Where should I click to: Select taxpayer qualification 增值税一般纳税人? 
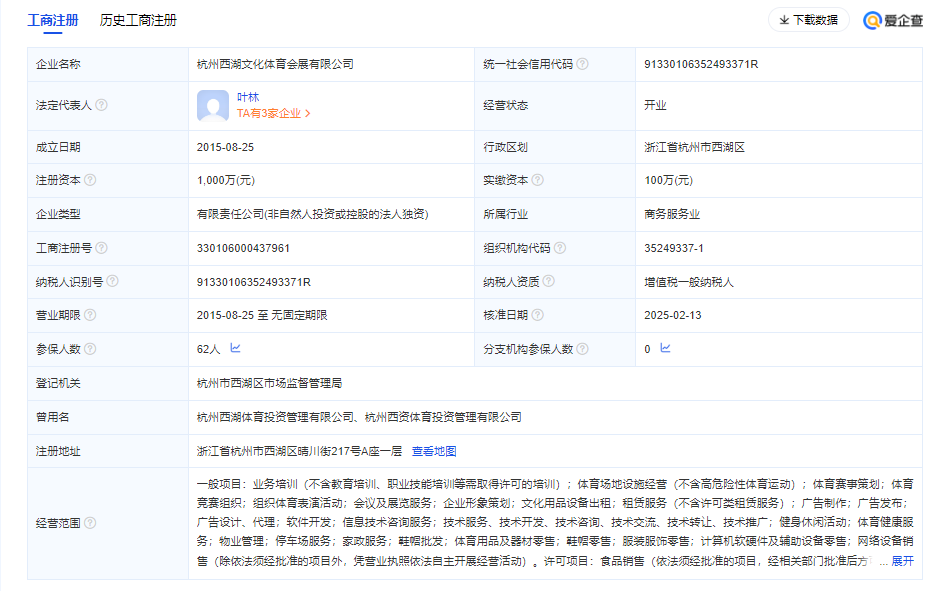(689, 282)
